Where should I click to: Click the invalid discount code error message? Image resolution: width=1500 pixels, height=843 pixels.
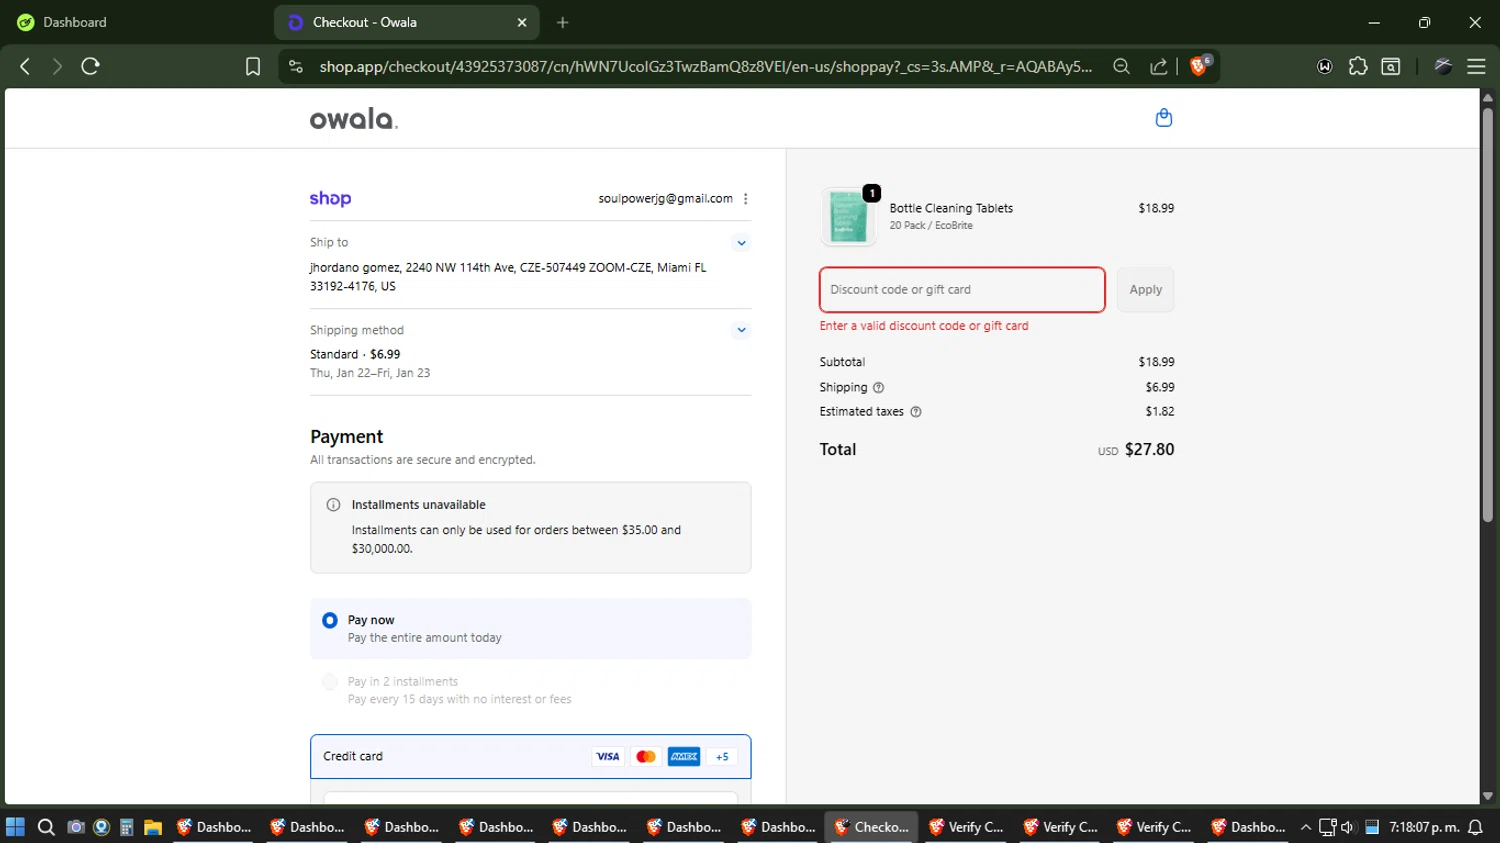point(924,326)
